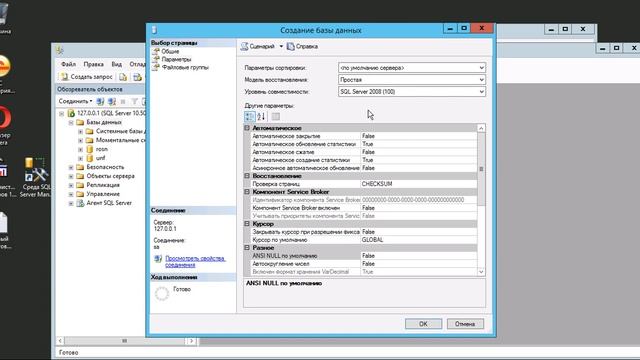This screenshot has height=360, width=640.
Task: Click Создать запрос toolbar button
Action: tap(87, 77)
